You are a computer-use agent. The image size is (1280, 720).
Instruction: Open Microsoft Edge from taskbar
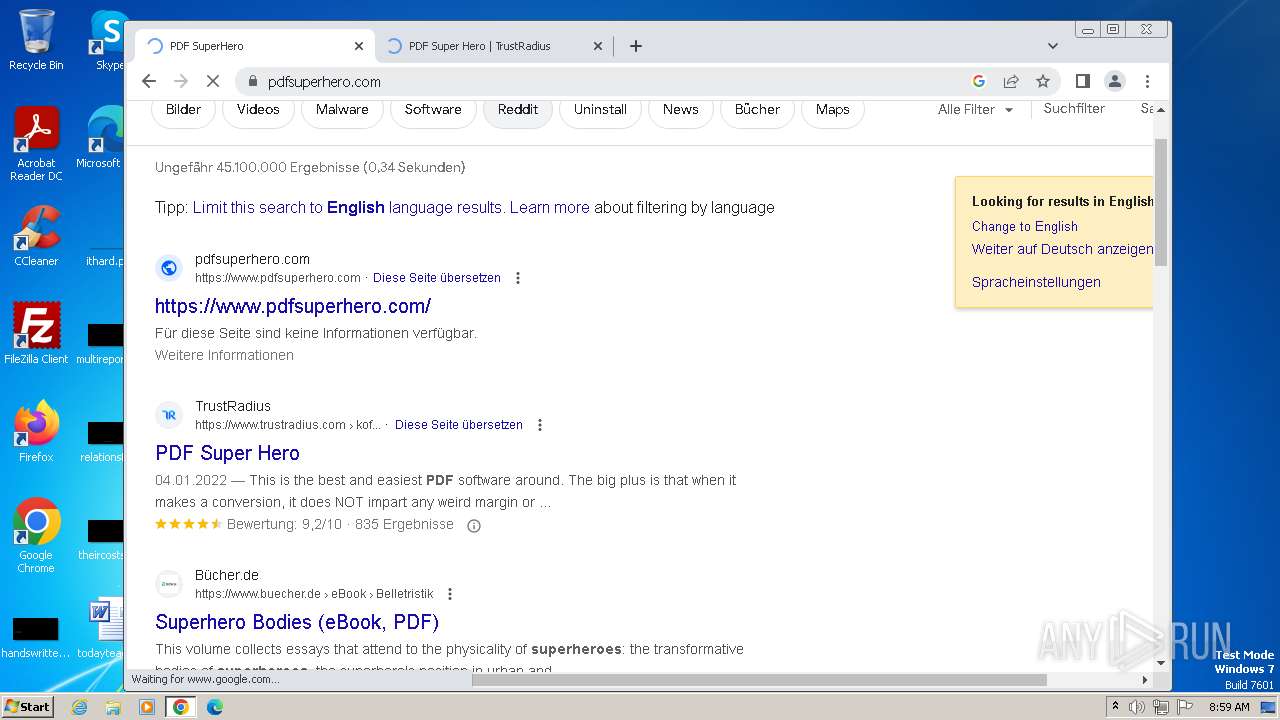point(215,707)
